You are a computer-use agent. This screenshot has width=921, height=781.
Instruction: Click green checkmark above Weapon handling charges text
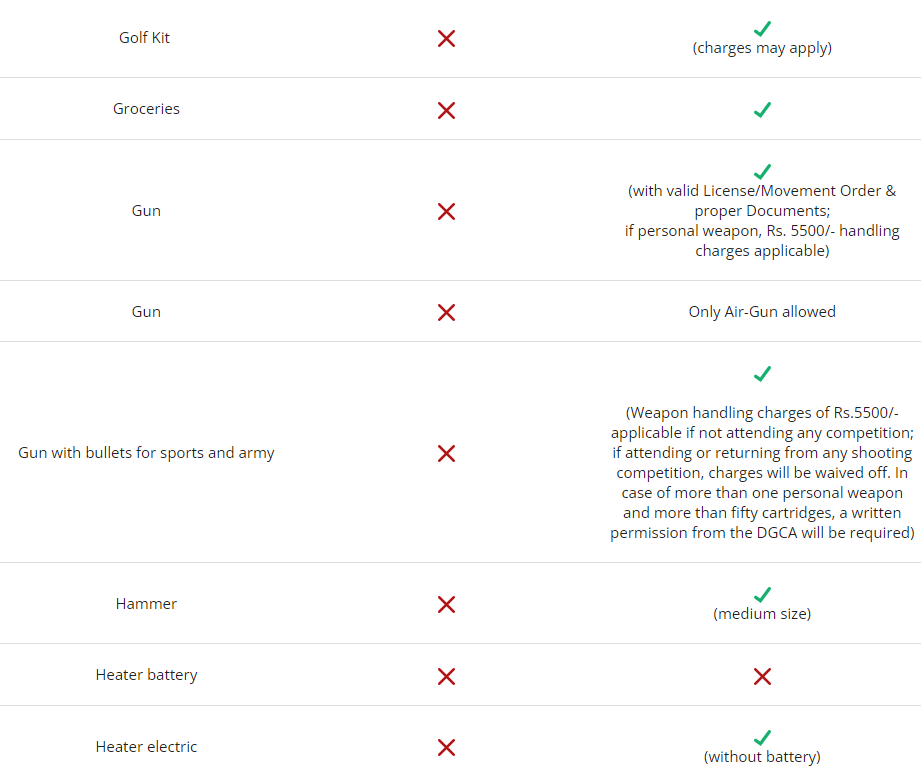[x=762, y=373]
